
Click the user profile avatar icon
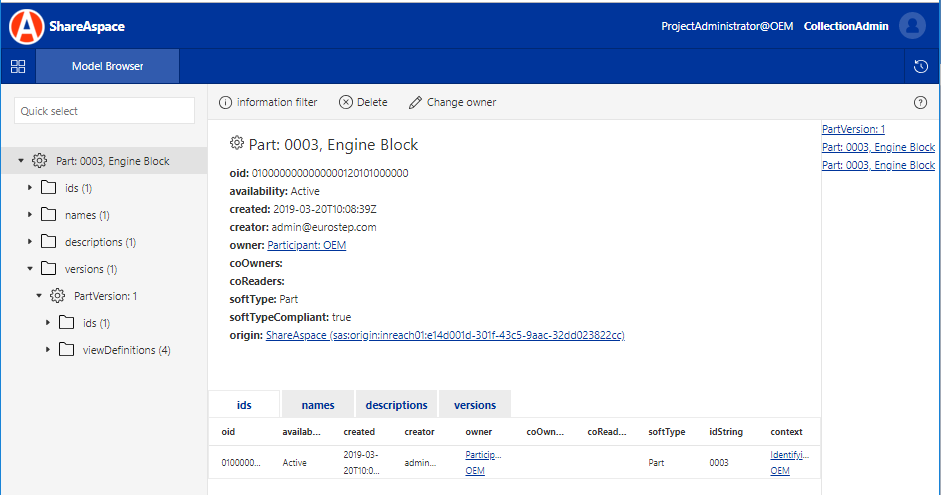point(911,27)
